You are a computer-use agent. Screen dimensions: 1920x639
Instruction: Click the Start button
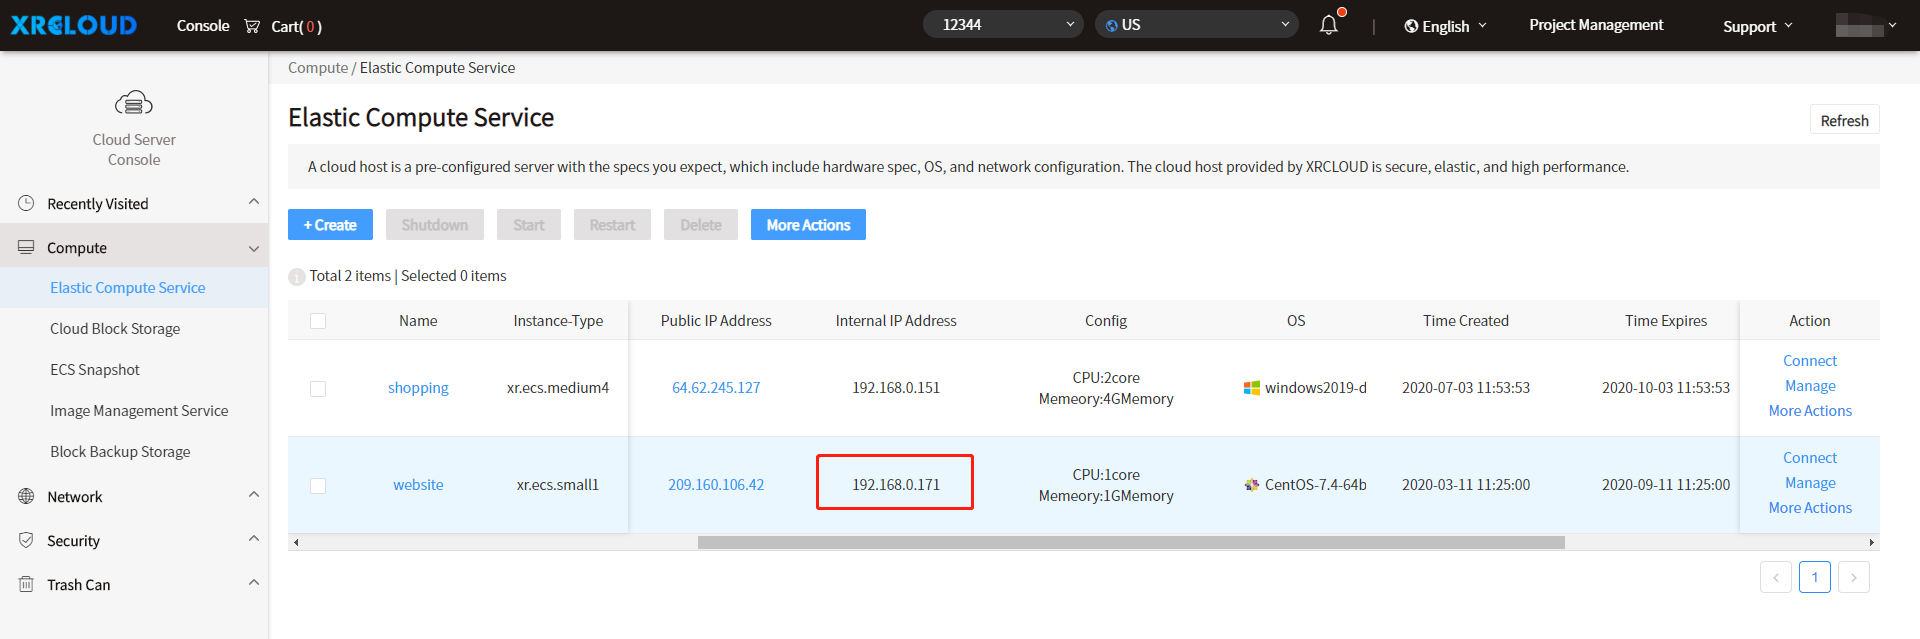pyautogui.click(x=529, y=225)
